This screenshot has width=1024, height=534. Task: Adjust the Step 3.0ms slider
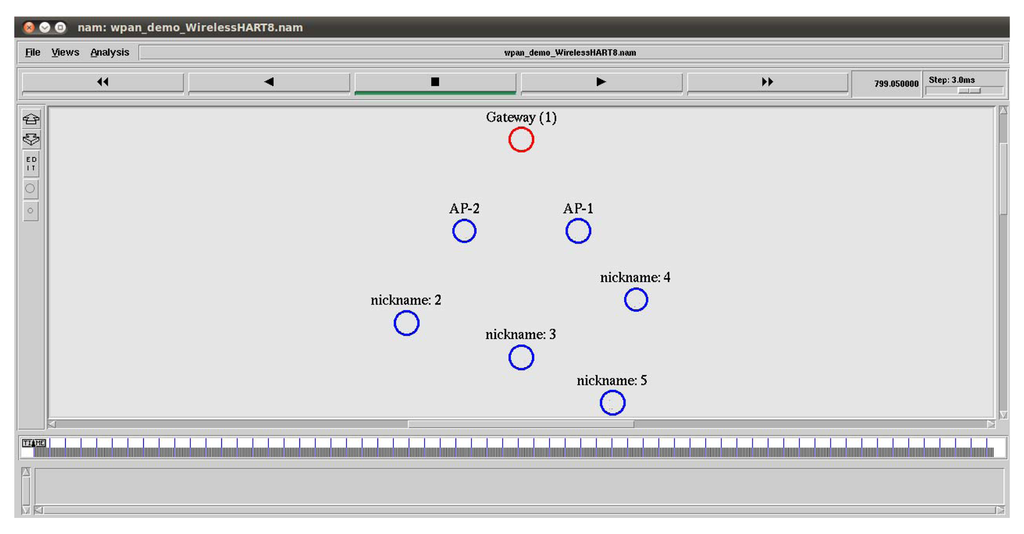(969, 91)
